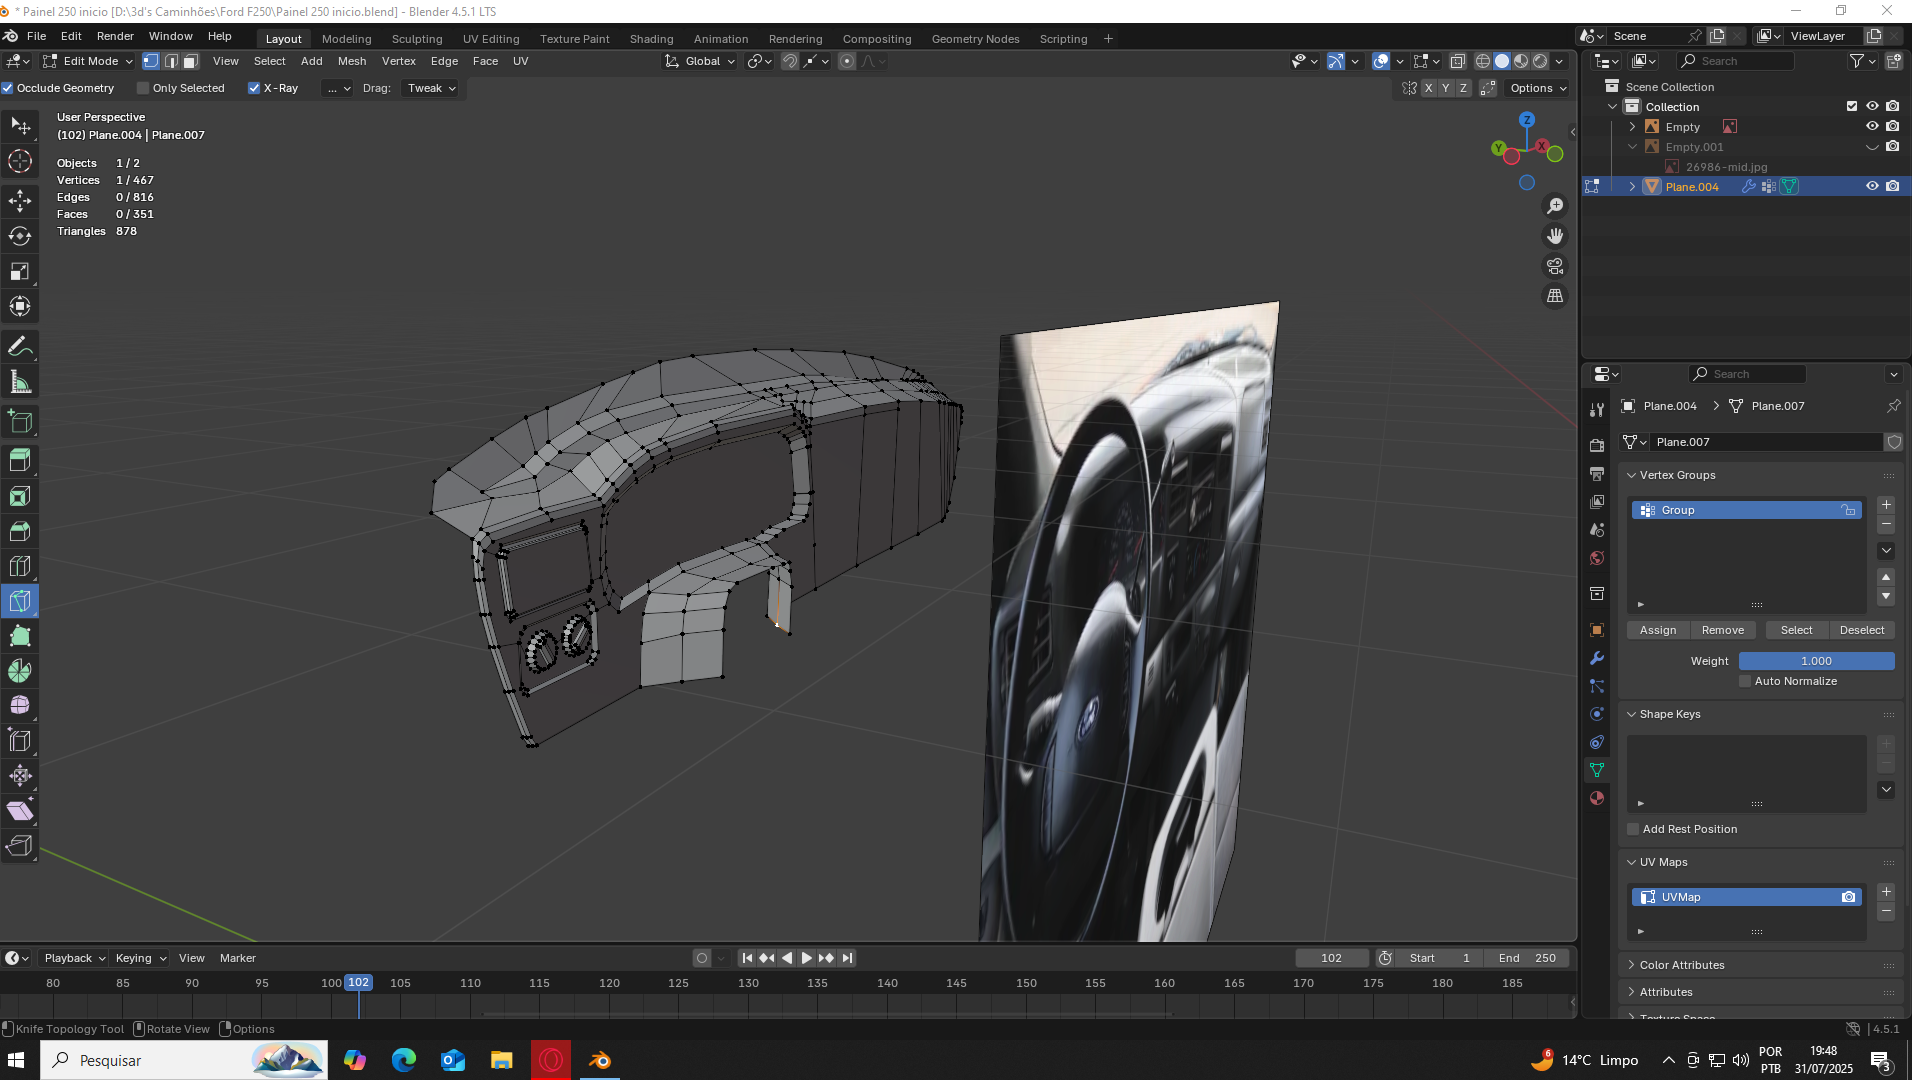Expand the Color Attributes panel
This screenshot has height=1080, width=1912.
[x=1682, y=965]
